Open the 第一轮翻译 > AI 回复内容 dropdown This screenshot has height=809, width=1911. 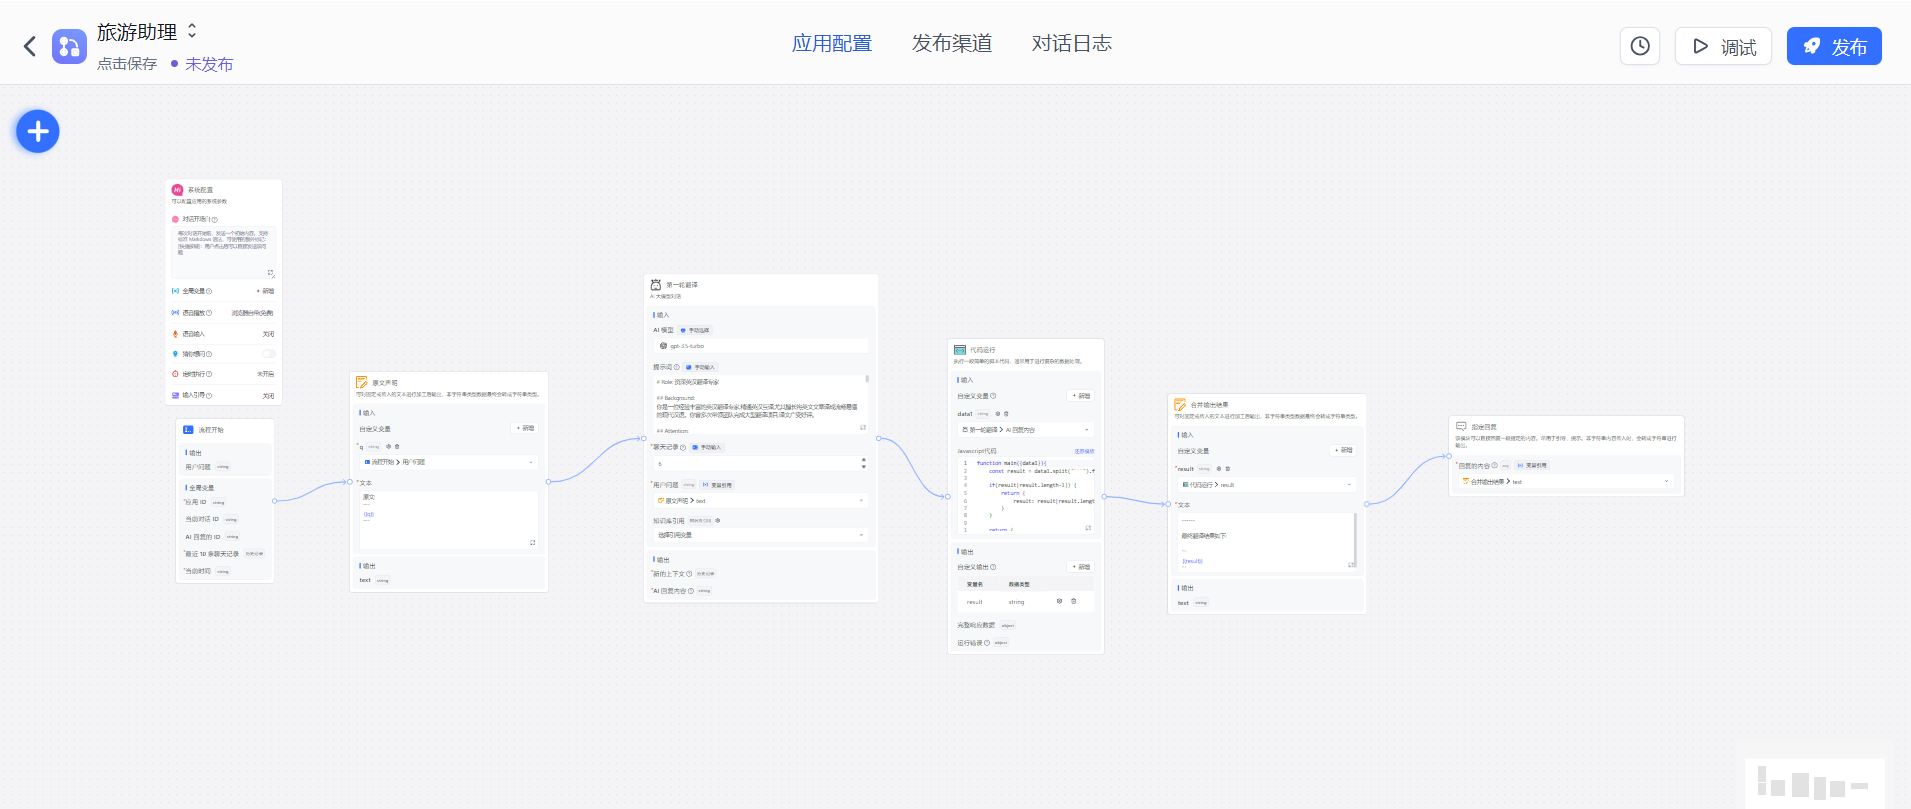pyautogui.click(x=1026, y=430)
